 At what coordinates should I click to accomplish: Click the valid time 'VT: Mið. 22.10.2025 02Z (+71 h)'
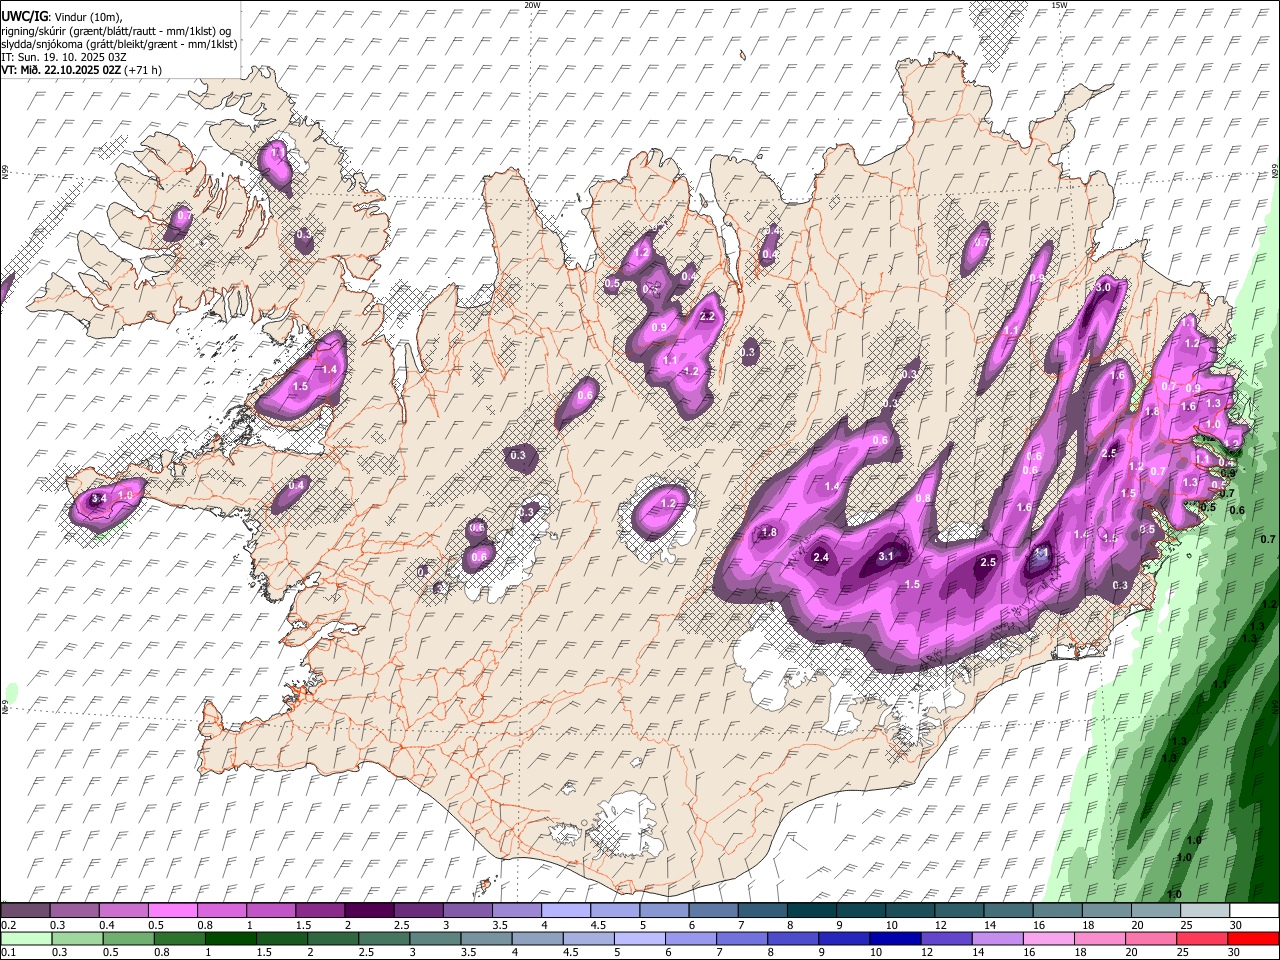[x=81, y=70]
